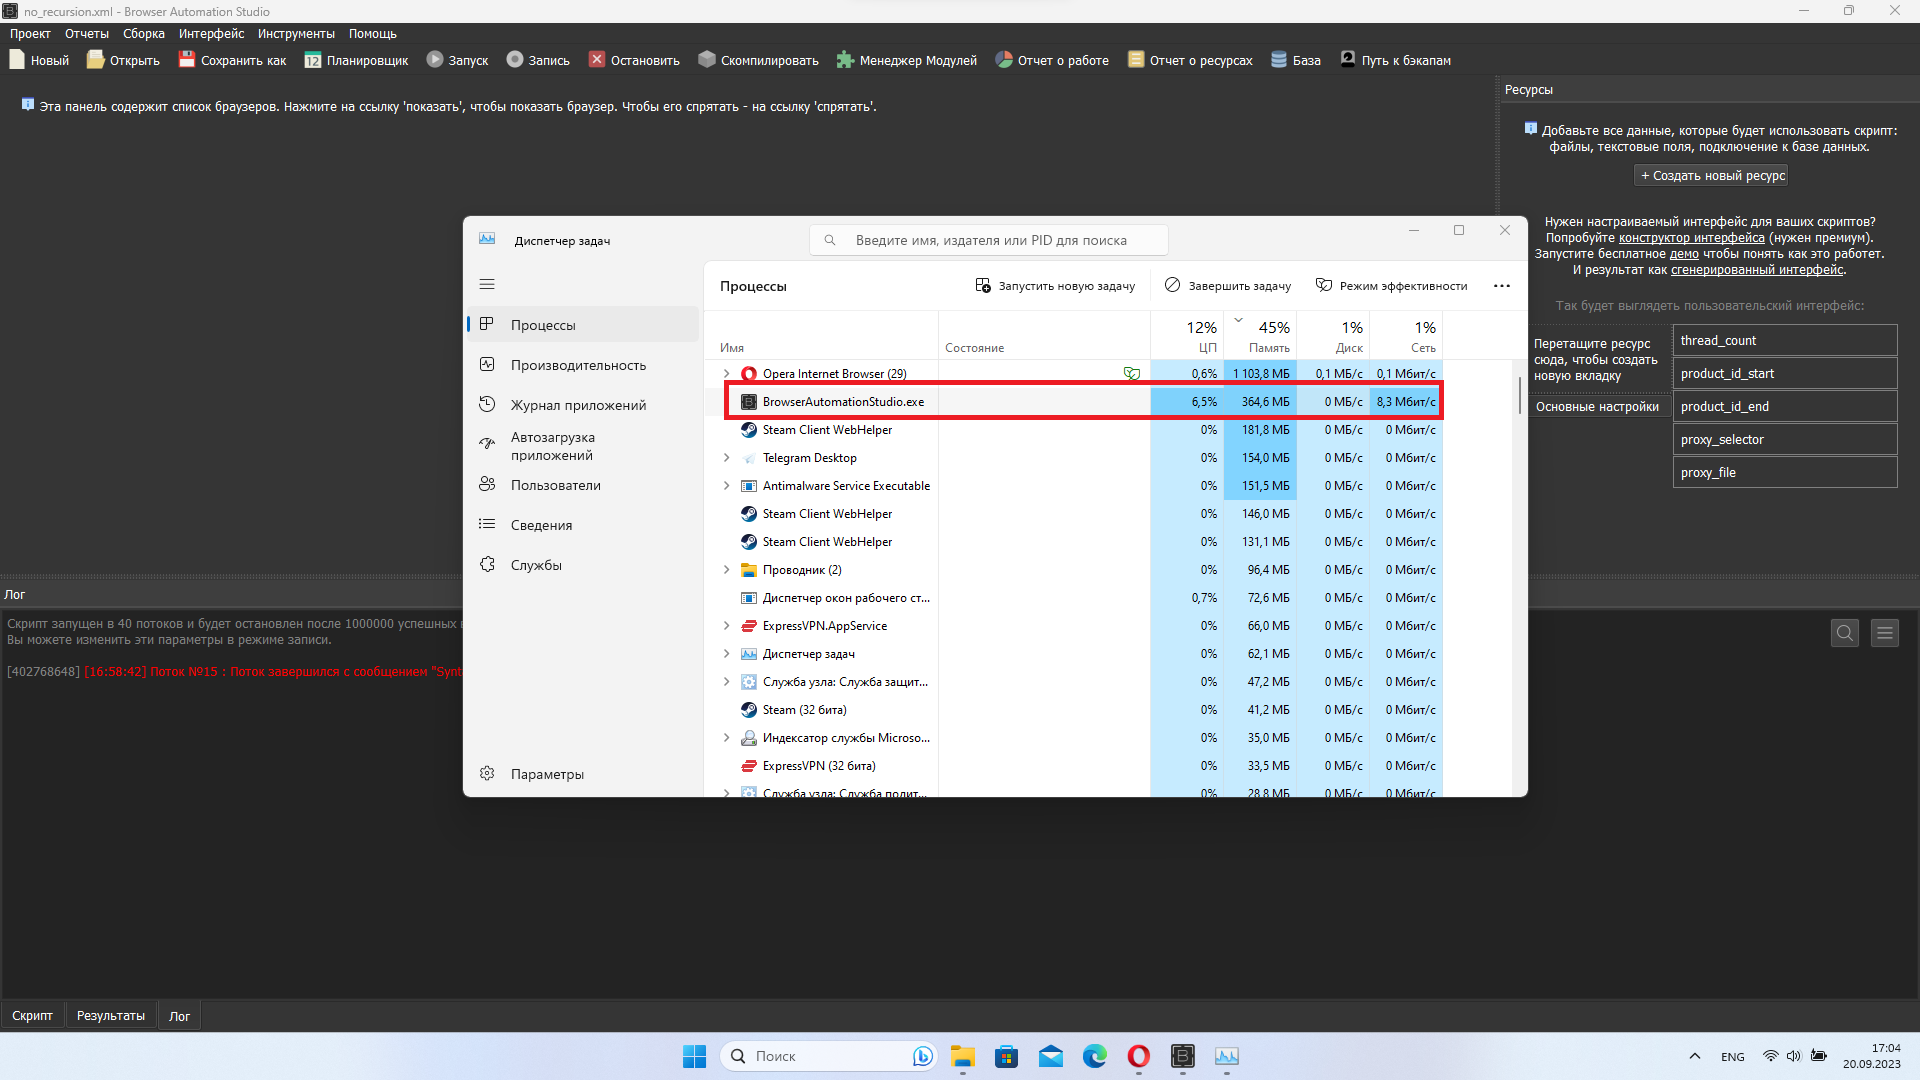Screen dimensions: 1920x1080
Task: Open the Инструменты menu
Action: click(296, 34)
